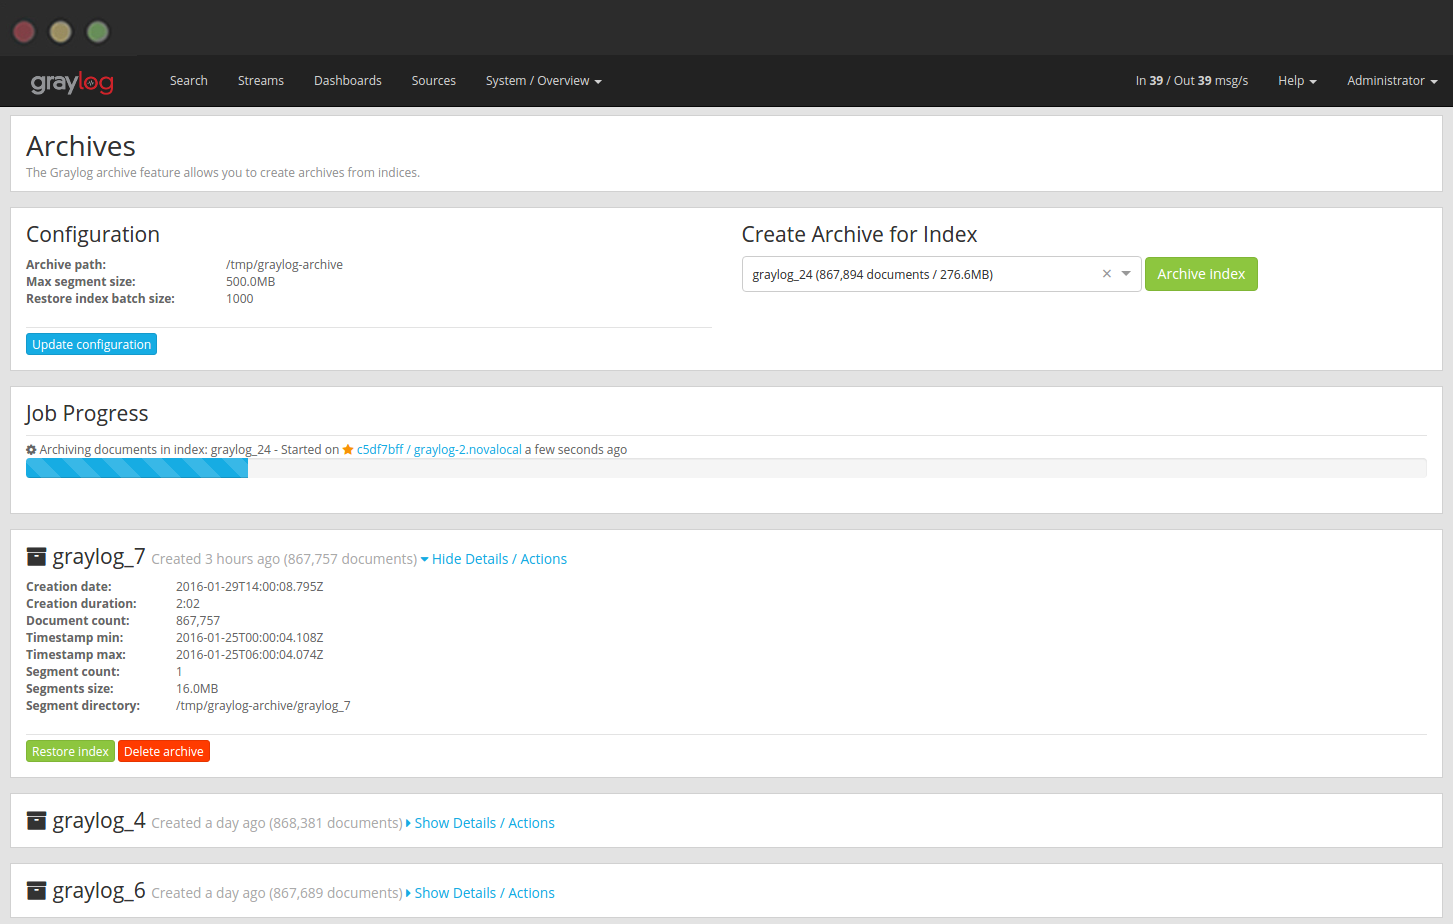Image resolution: width=1453 pixels, height=924 pixels.
Task: Click the Update configuration button
Action: coord(91,344)
